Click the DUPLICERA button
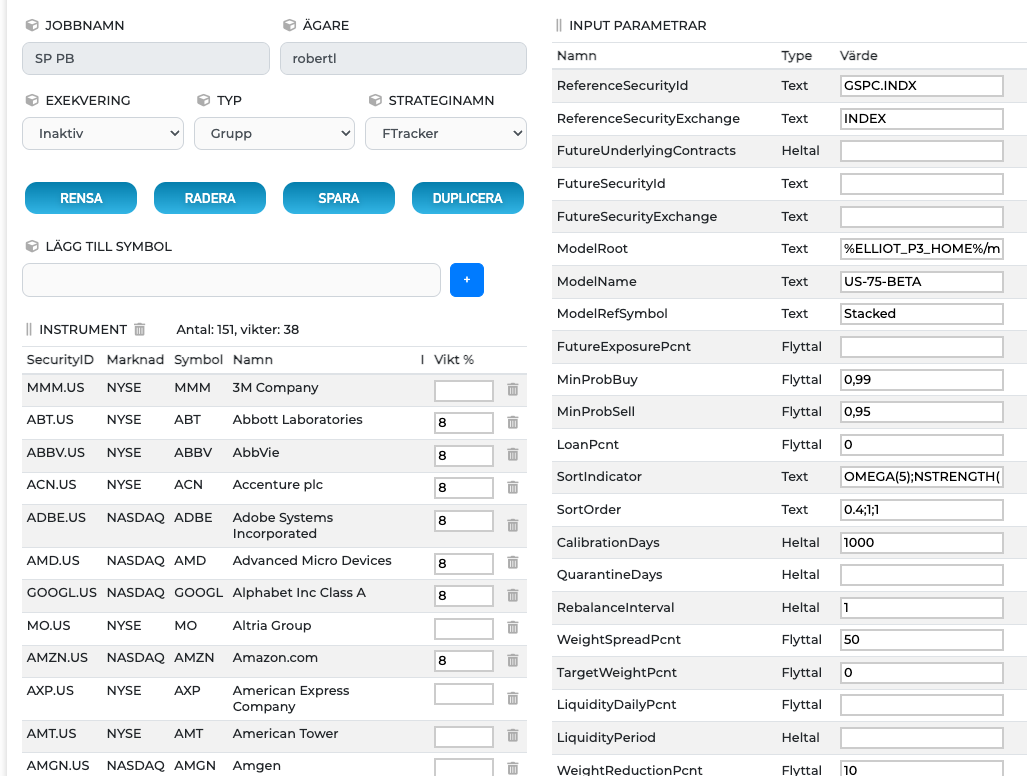The image size is (1035, 776). coord(467,198)
